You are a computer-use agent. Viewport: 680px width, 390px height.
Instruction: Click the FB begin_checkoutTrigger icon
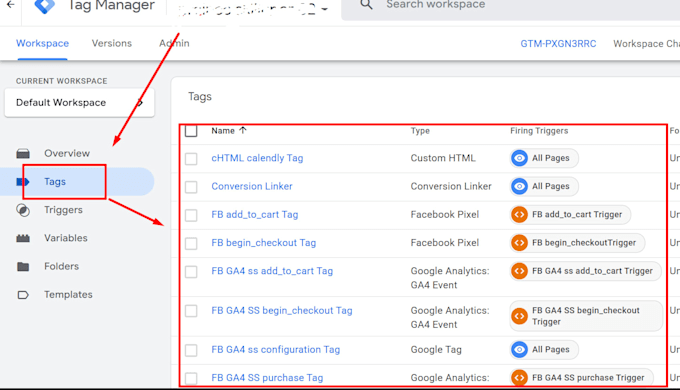coord(519,243)
